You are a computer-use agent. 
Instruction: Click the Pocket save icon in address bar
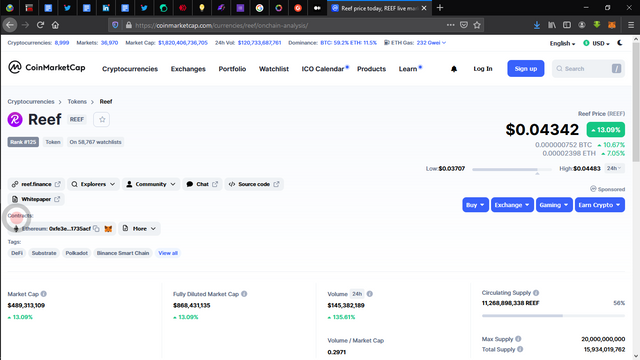coord(464,25)
